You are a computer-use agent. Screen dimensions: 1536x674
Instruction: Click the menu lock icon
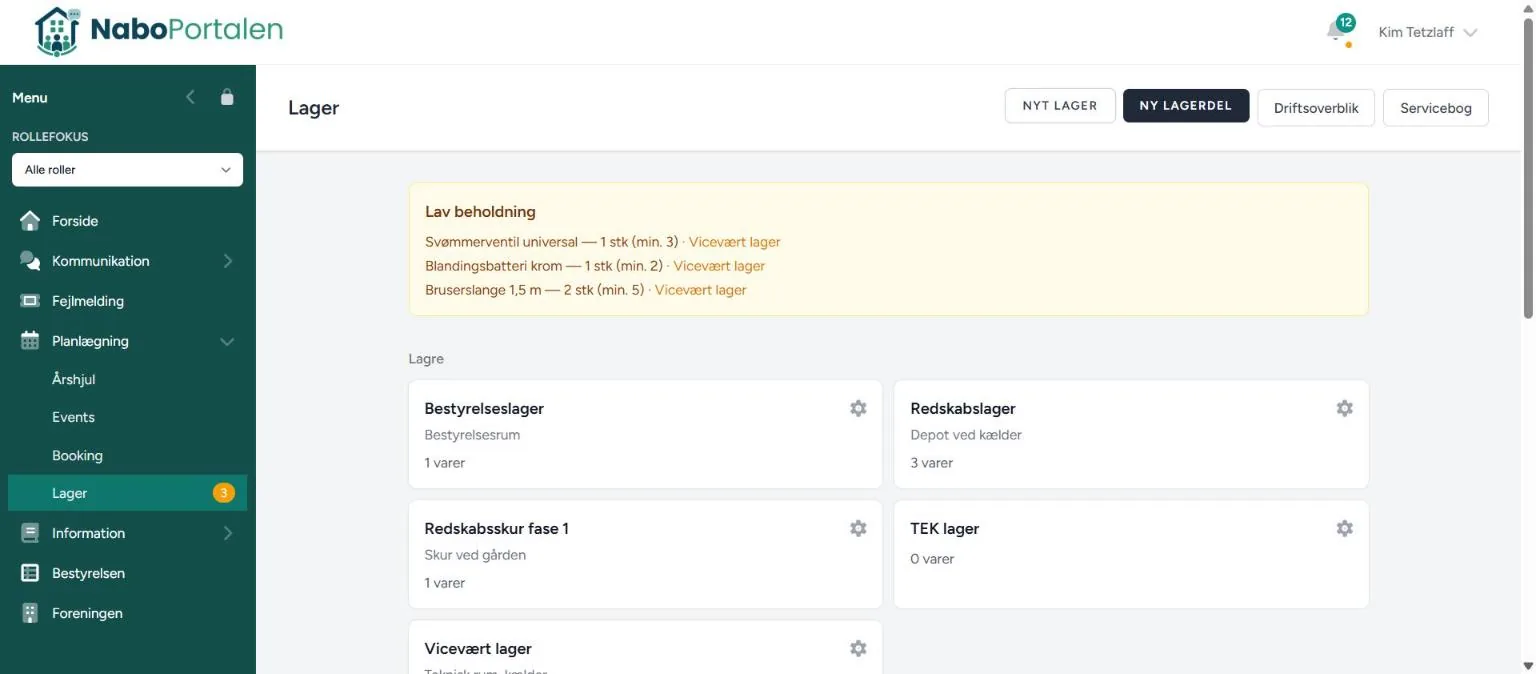coord(227,97)
